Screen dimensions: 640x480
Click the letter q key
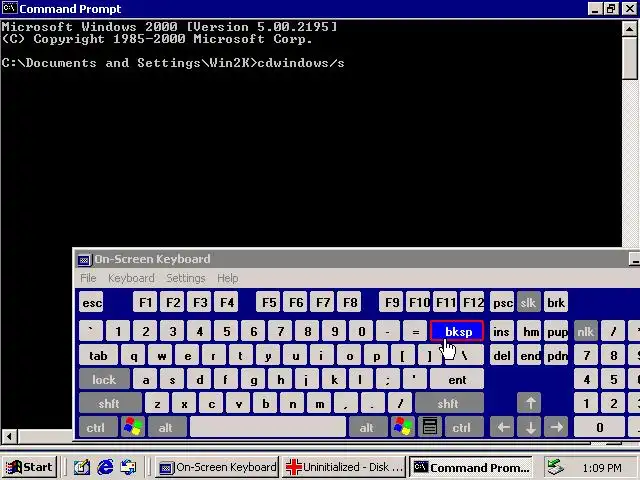point(133,355)
